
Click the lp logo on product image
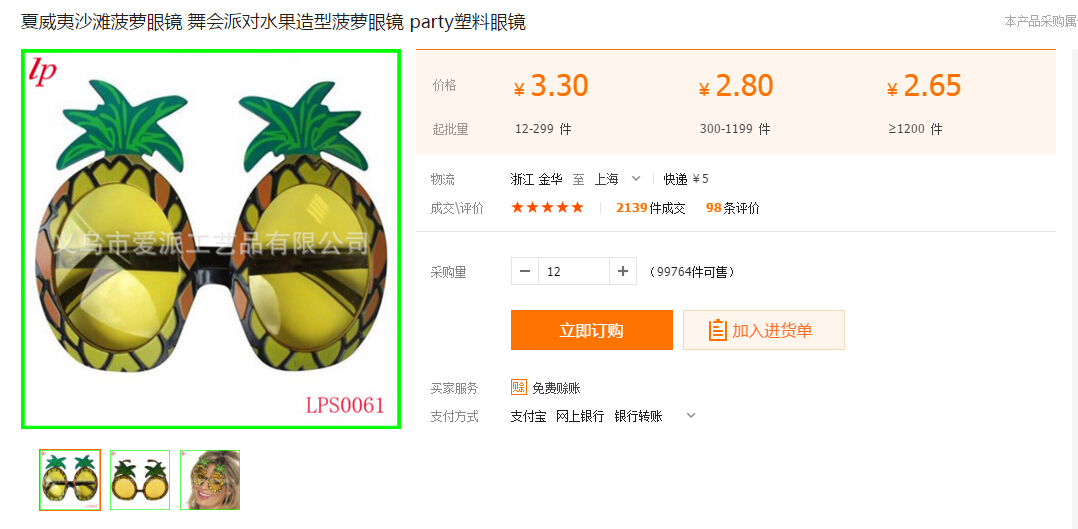42,72
